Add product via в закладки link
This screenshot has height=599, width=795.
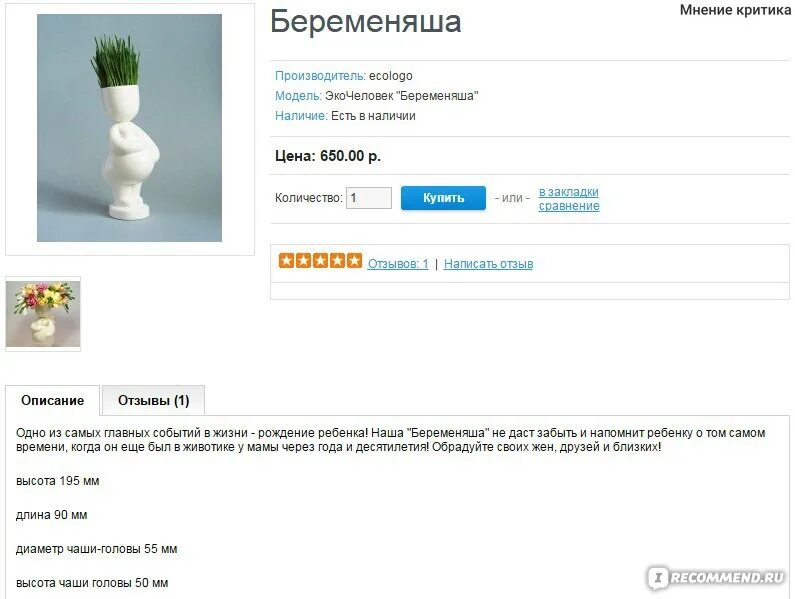pos(568,192)
